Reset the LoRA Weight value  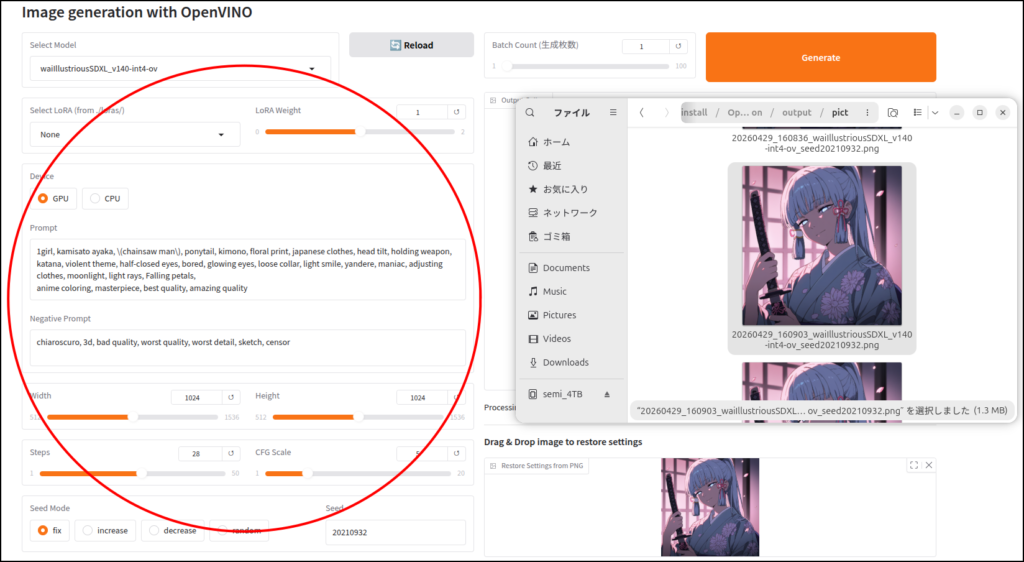(x=458, y=112)
